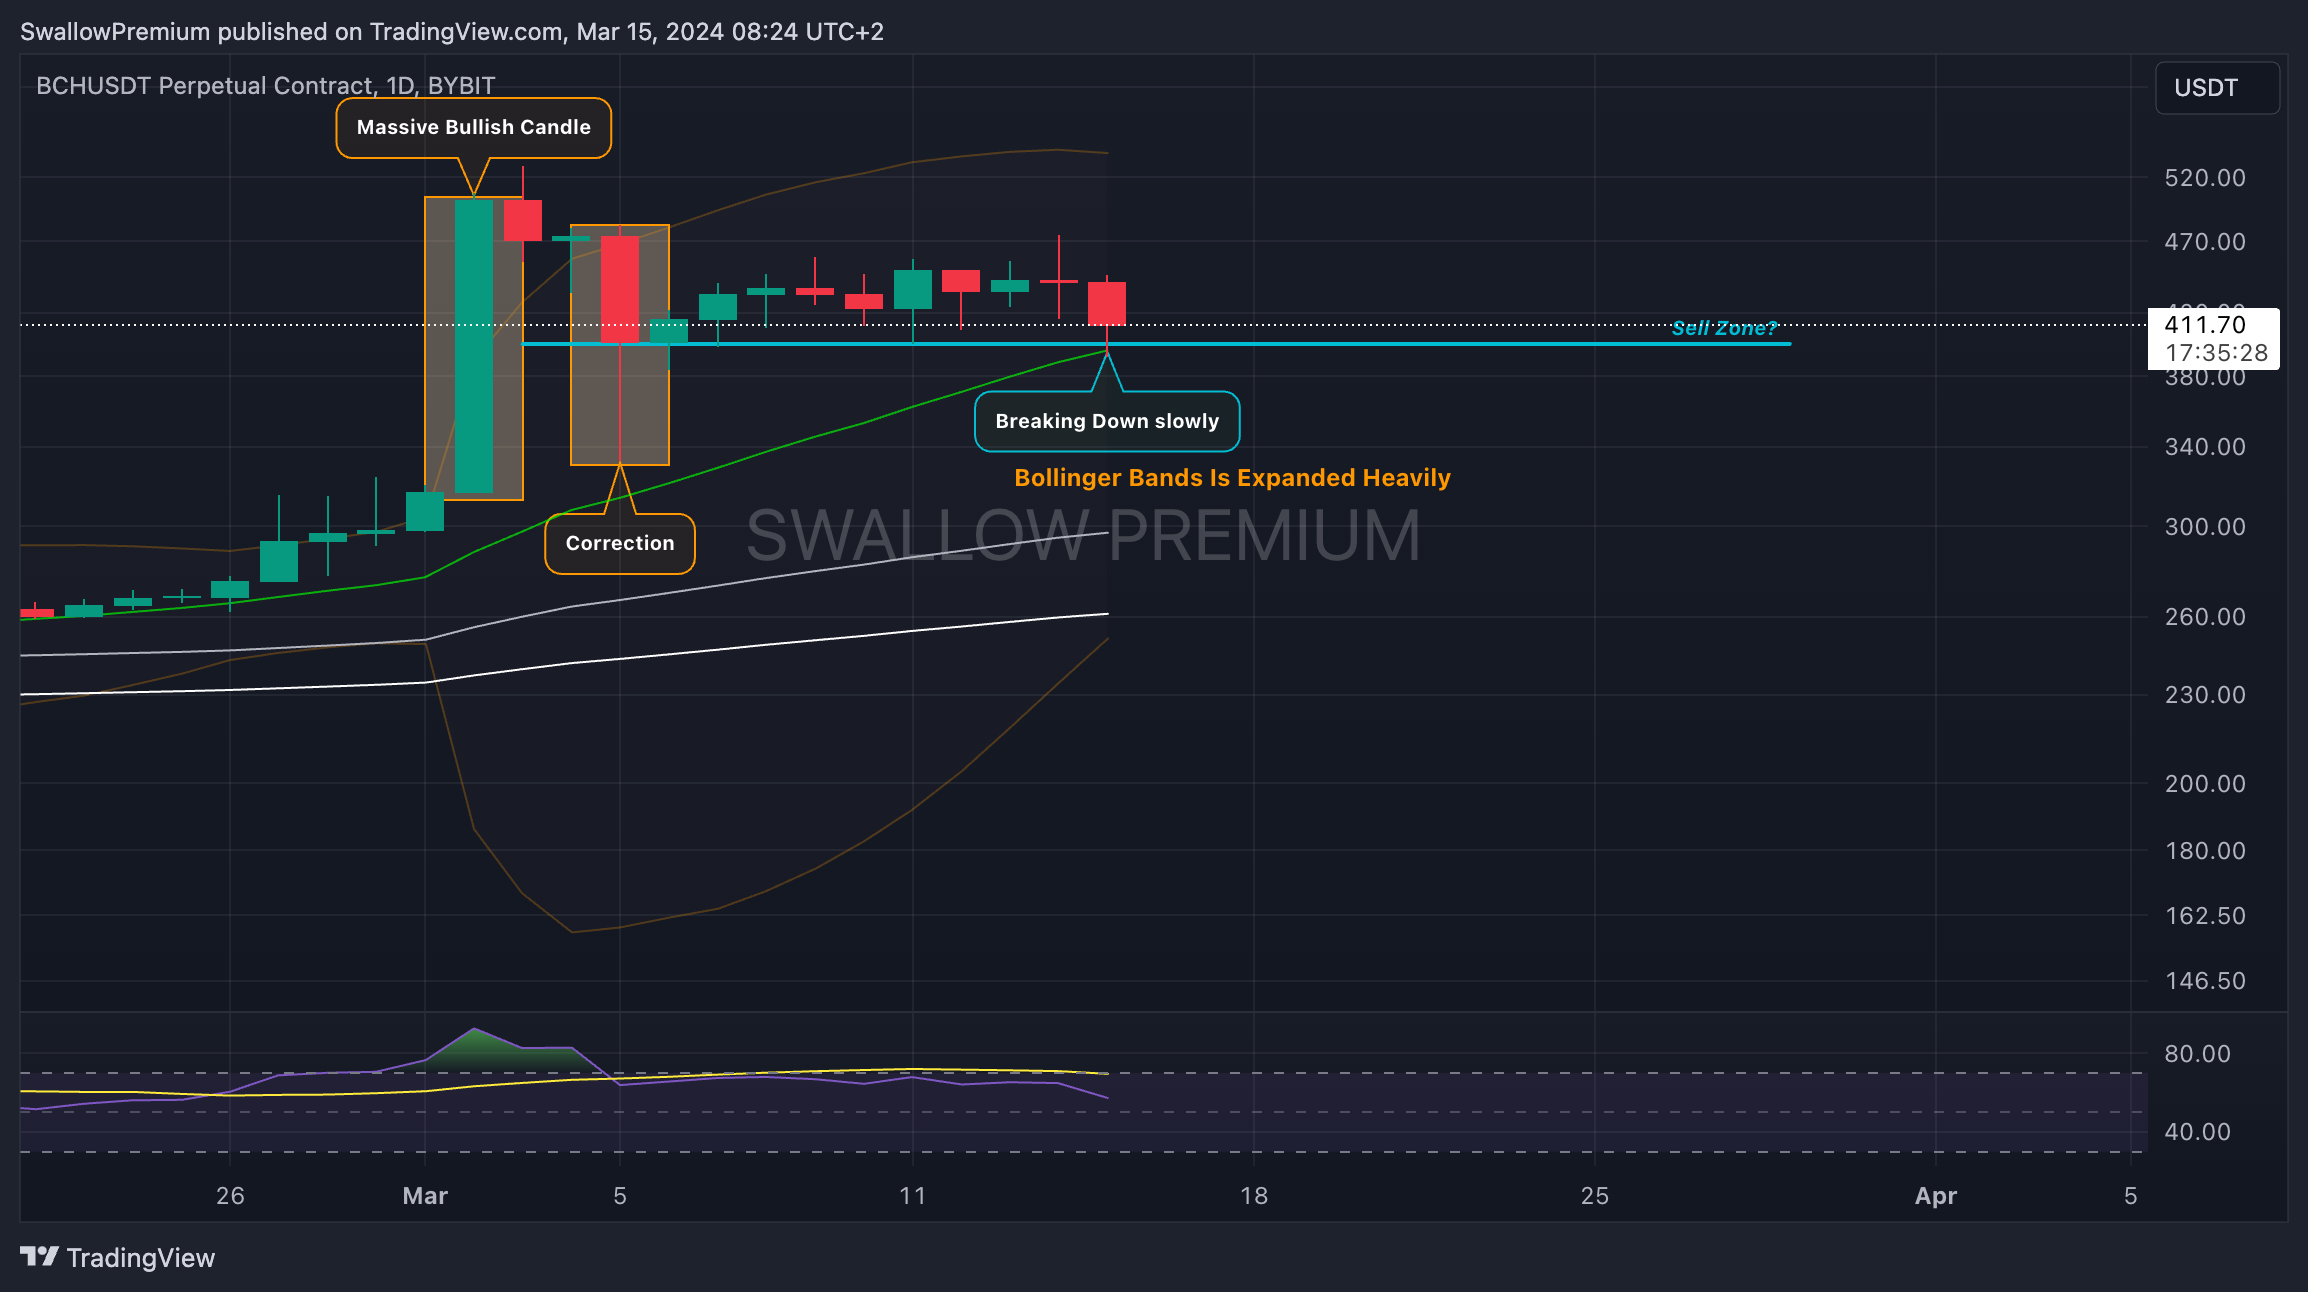The image size is (2308, 1292).
Task: Click the 40.00 RSI axis label
Action: pos(2197,1132)
